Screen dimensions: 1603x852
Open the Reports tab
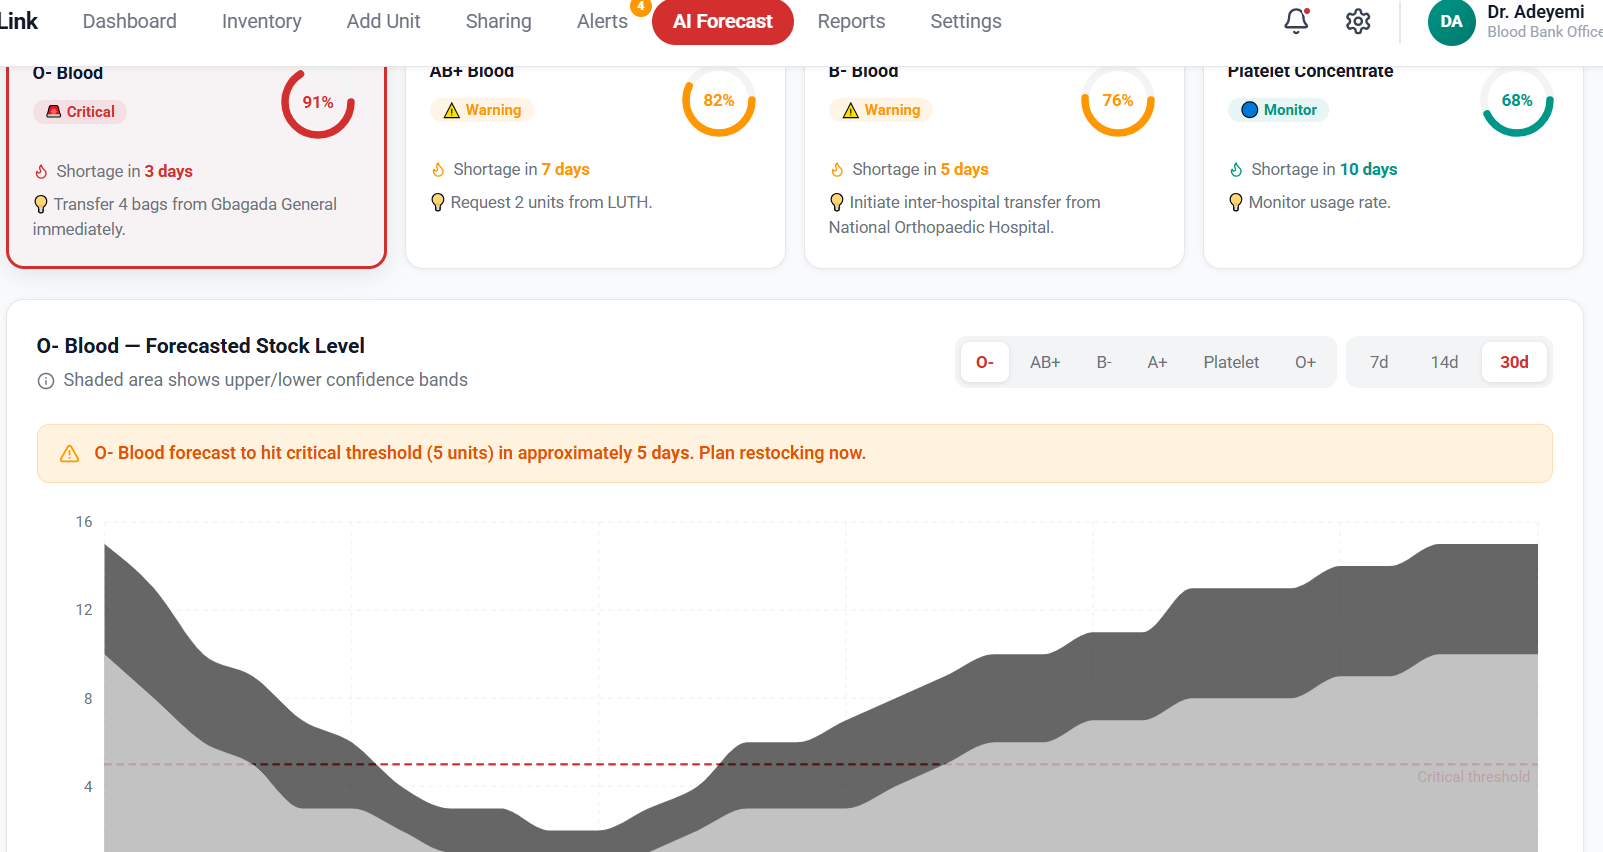(851, 21)
